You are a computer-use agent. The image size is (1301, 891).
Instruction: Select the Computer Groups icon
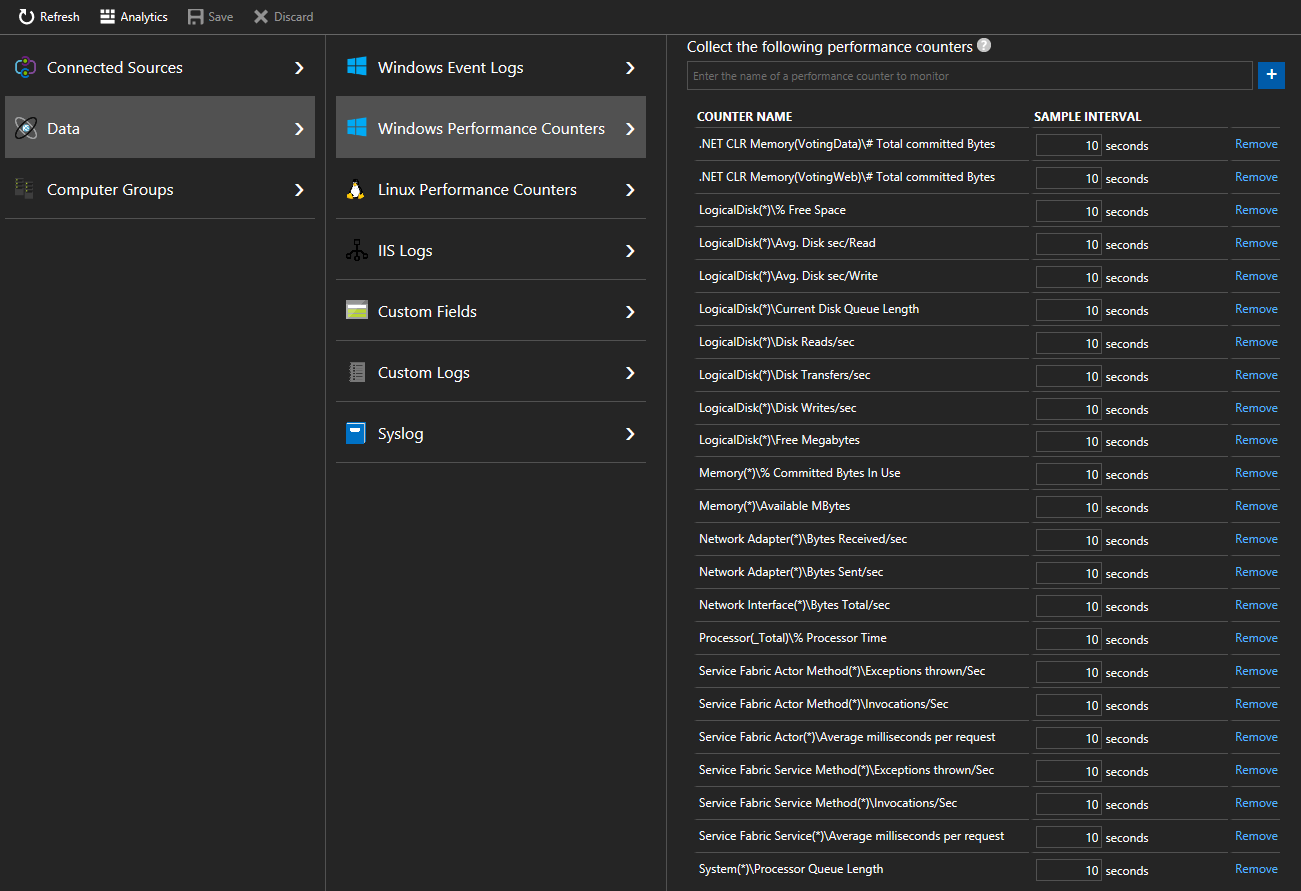pos(25,189)
